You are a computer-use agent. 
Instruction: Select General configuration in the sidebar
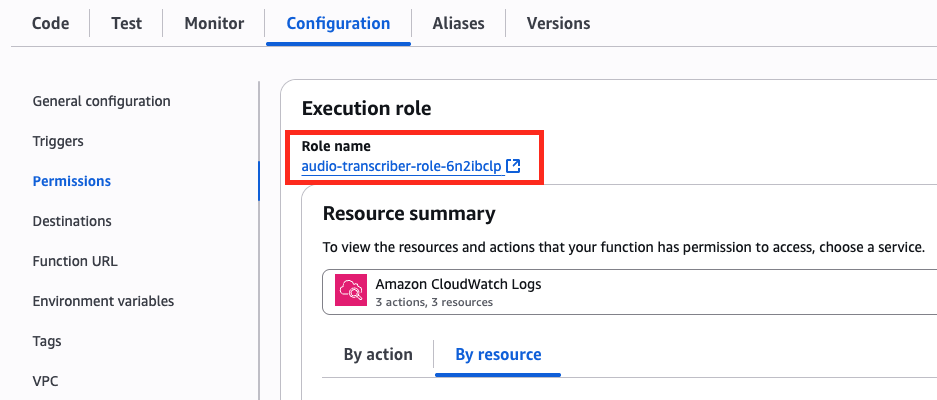point(102,101)
